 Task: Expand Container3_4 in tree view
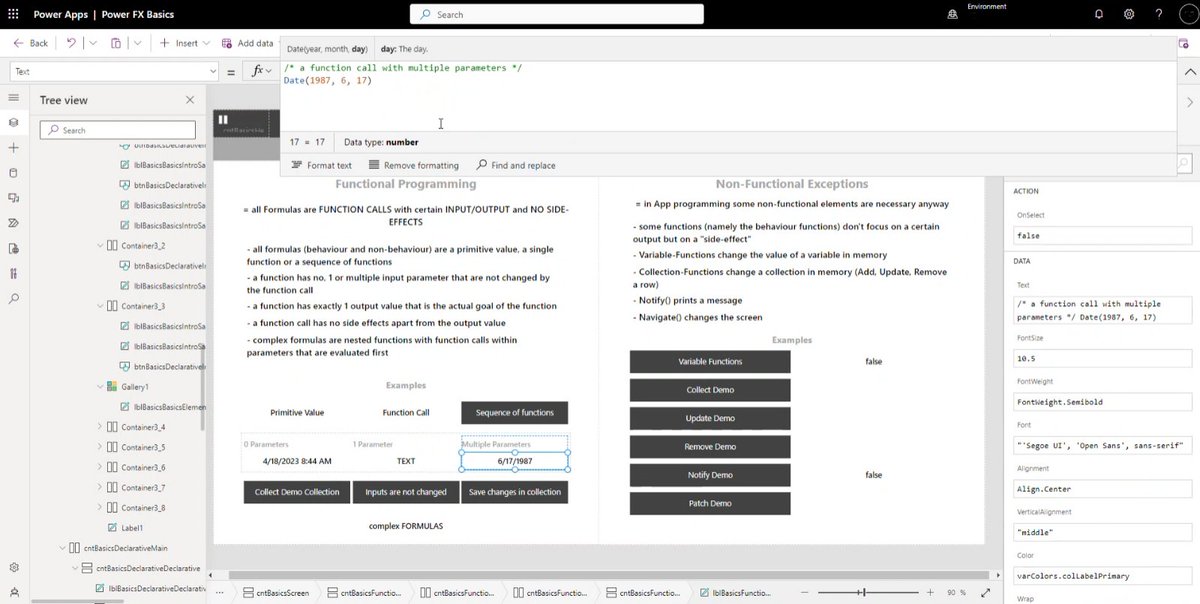[99, 427]
